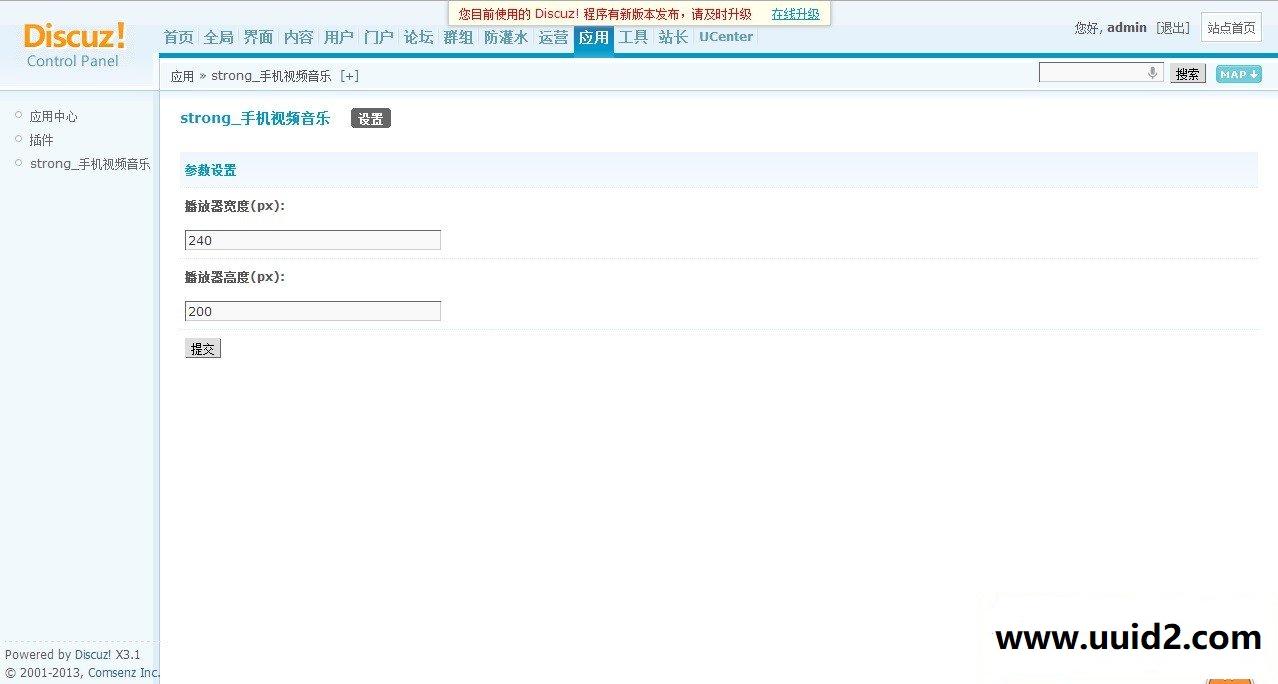The width and height of the screenshot is (1278, 684).
Task: Click the microphone icon in search box
Action: pyautogui.click(x=1152, y=73)
